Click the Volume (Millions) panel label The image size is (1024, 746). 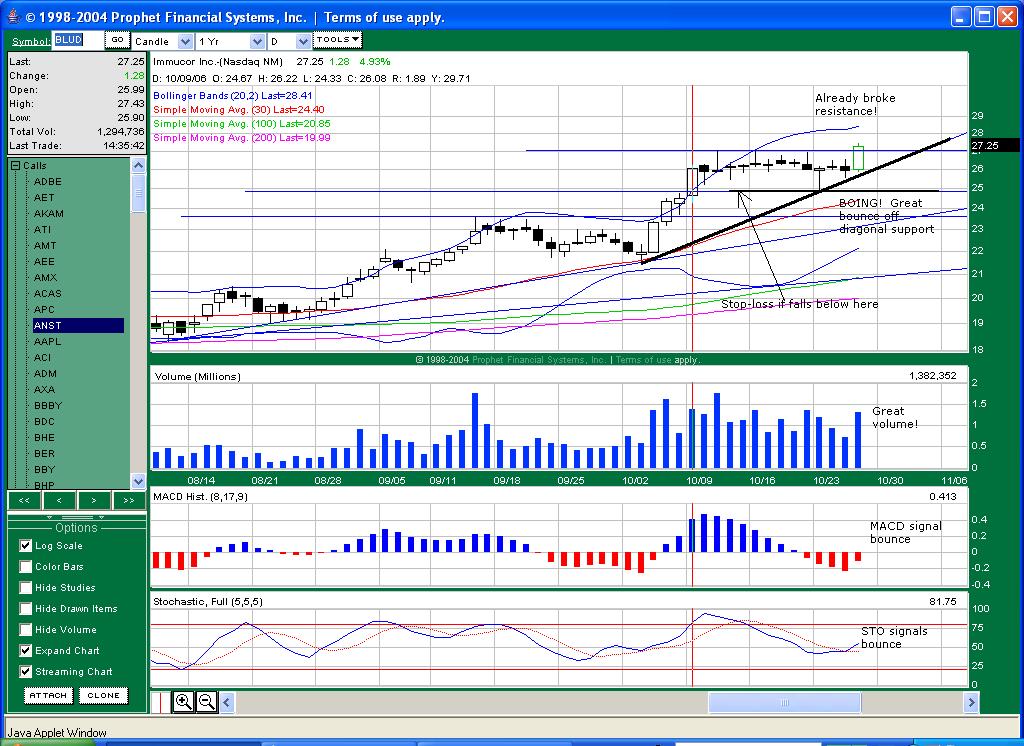point(197,376)
